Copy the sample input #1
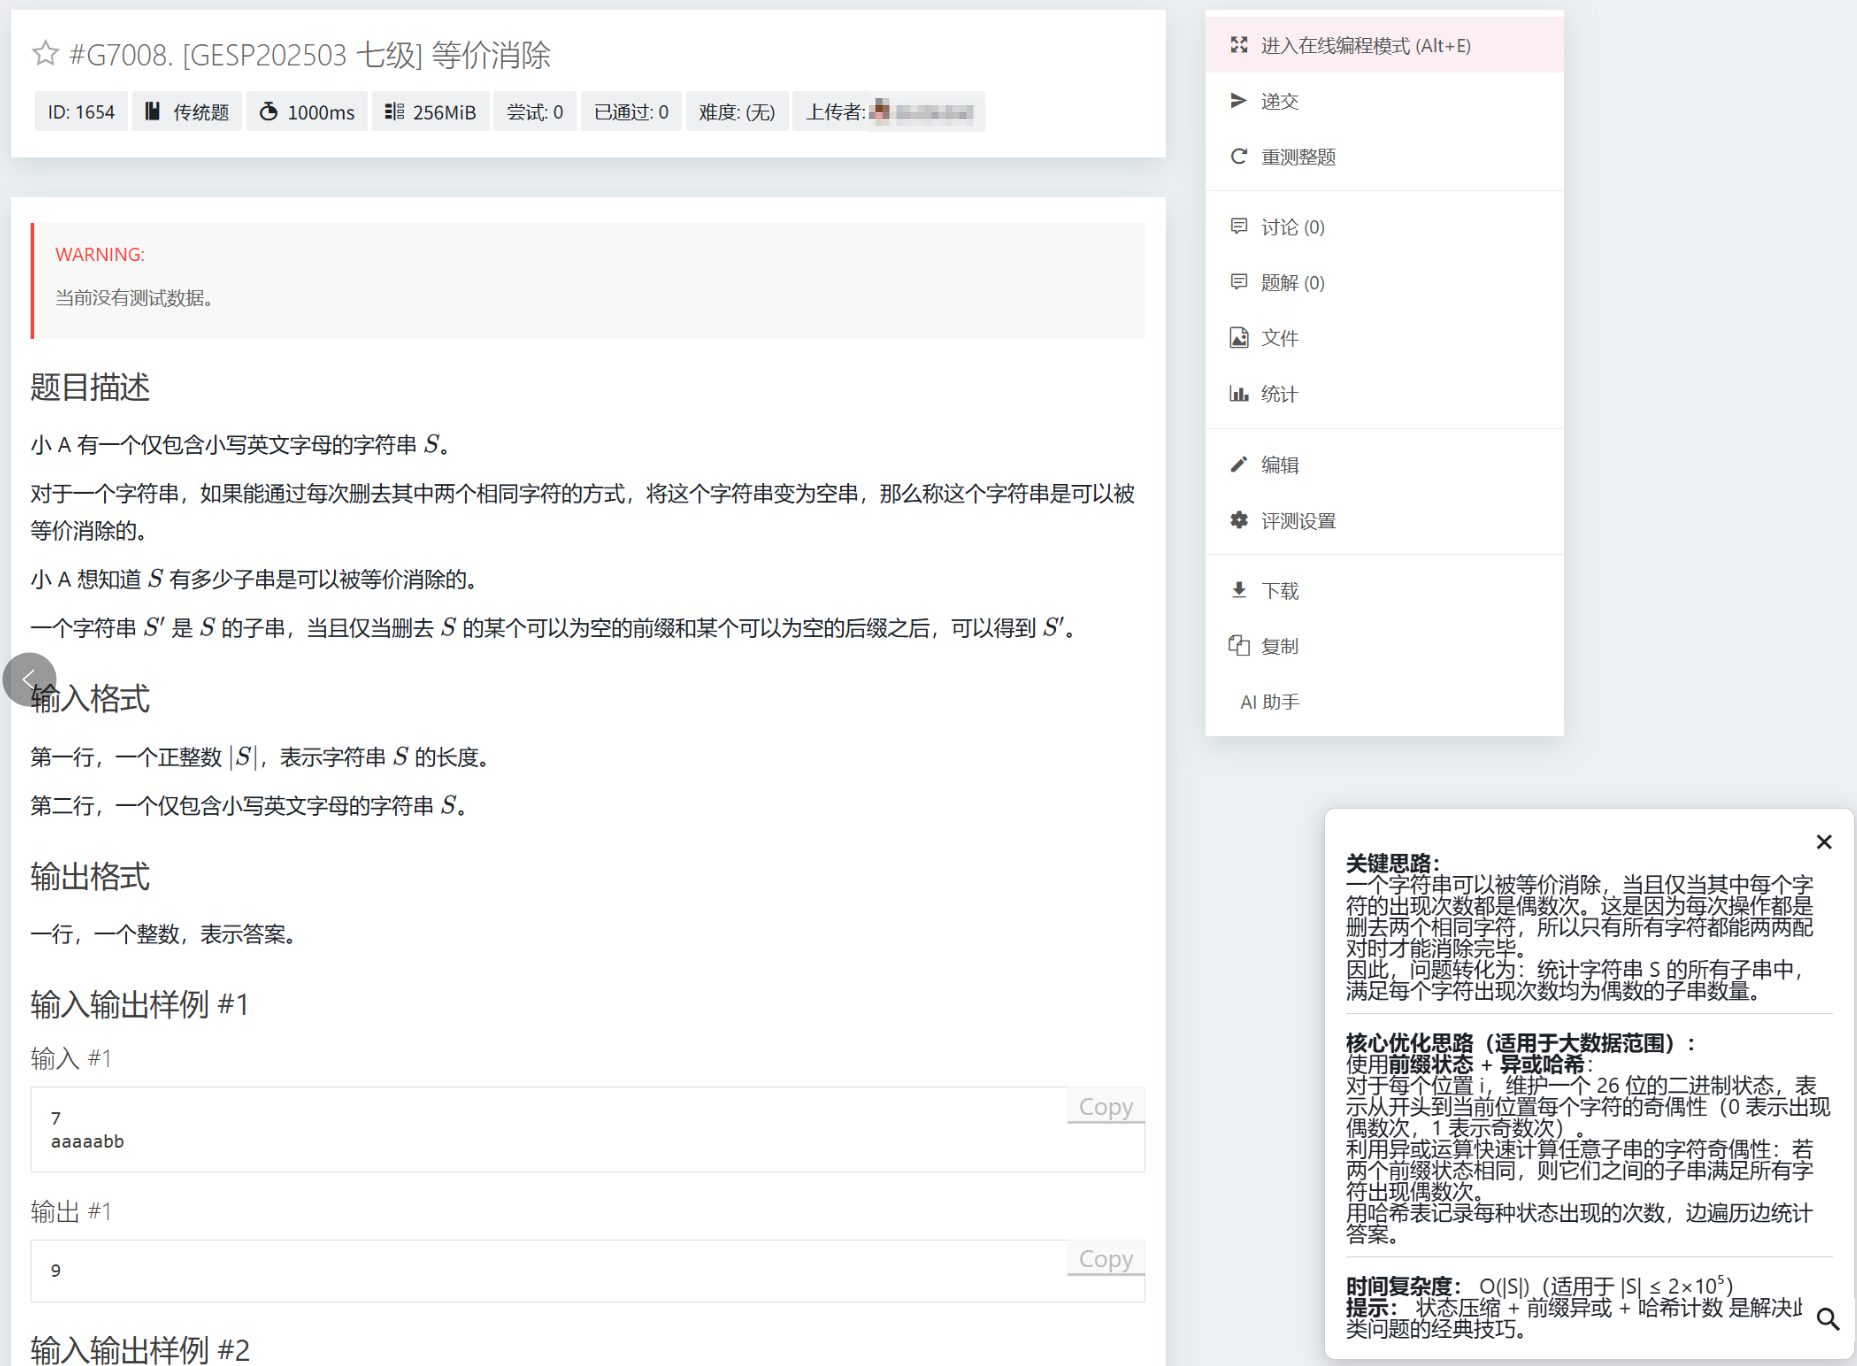Viewport: 1857px width, 1366px height. coord(1105,1107)
